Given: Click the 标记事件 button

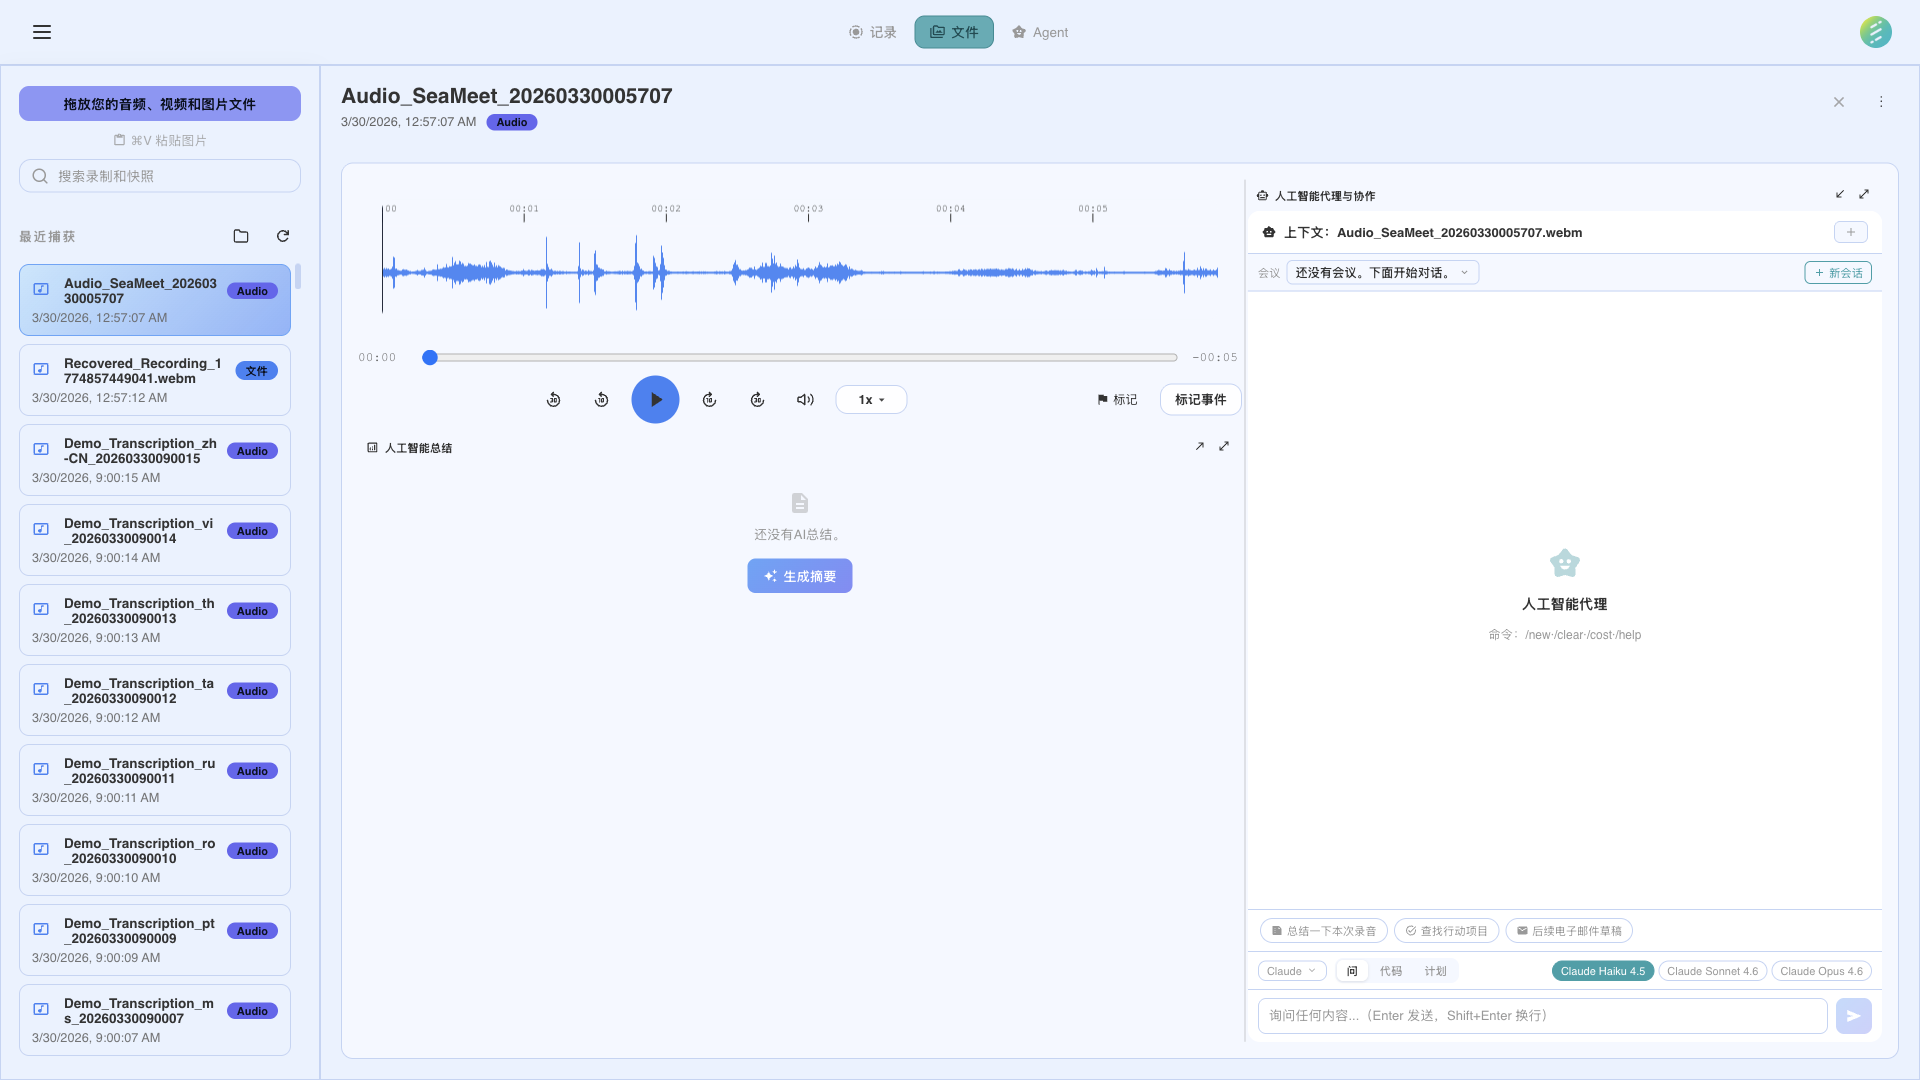Looking at the screenshot, I should coord(1200,400).
